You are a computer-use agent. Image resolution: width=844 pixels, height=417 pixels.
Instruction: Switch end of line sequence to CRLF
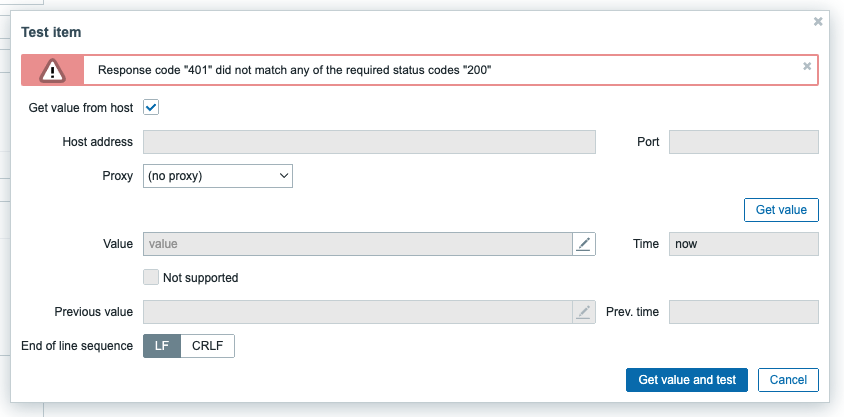point(207,346)
